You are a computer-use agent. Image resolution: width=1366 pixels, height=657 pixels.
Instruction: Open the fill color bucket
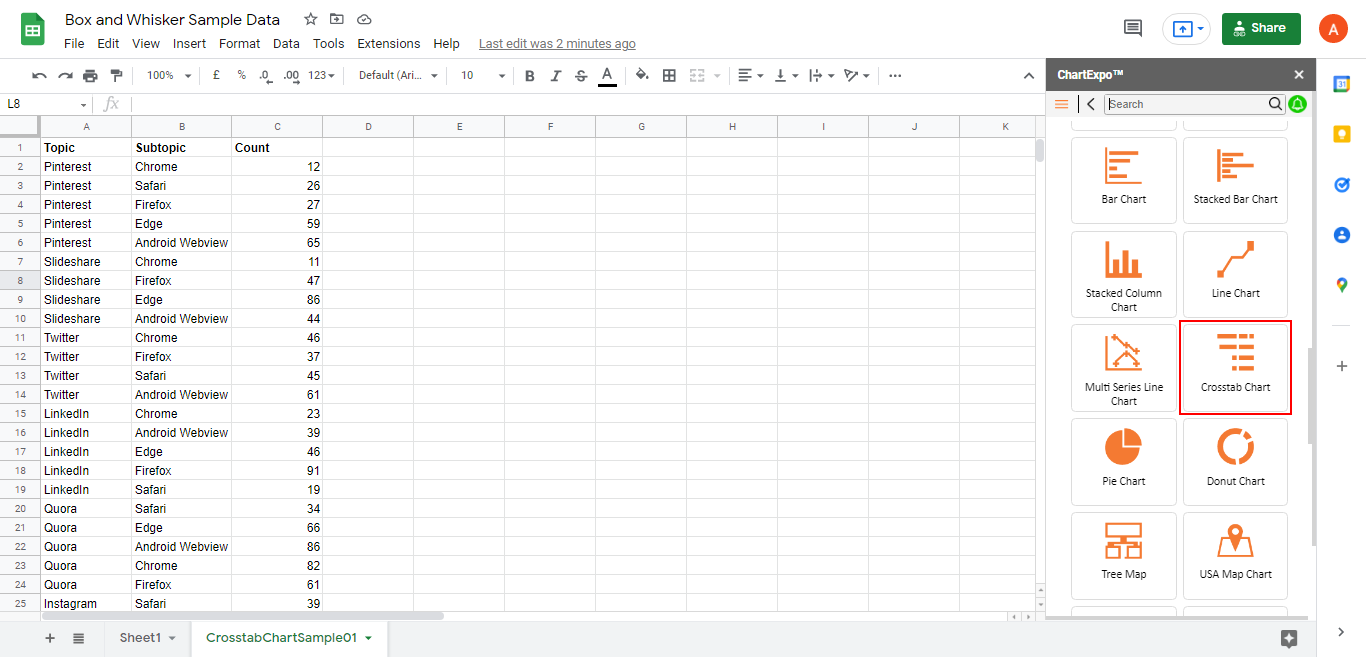(x=642, y=75)
